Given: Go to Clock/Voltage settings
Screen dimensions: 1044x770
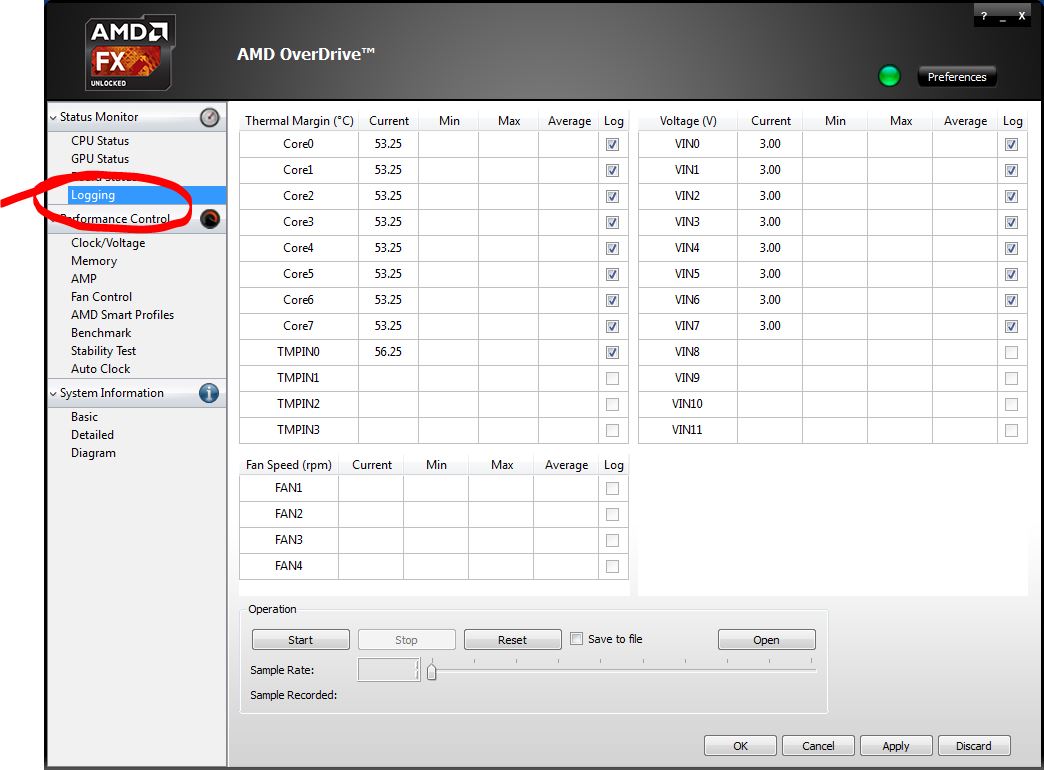Looking at the screenshot, I should tap(108, 243).
